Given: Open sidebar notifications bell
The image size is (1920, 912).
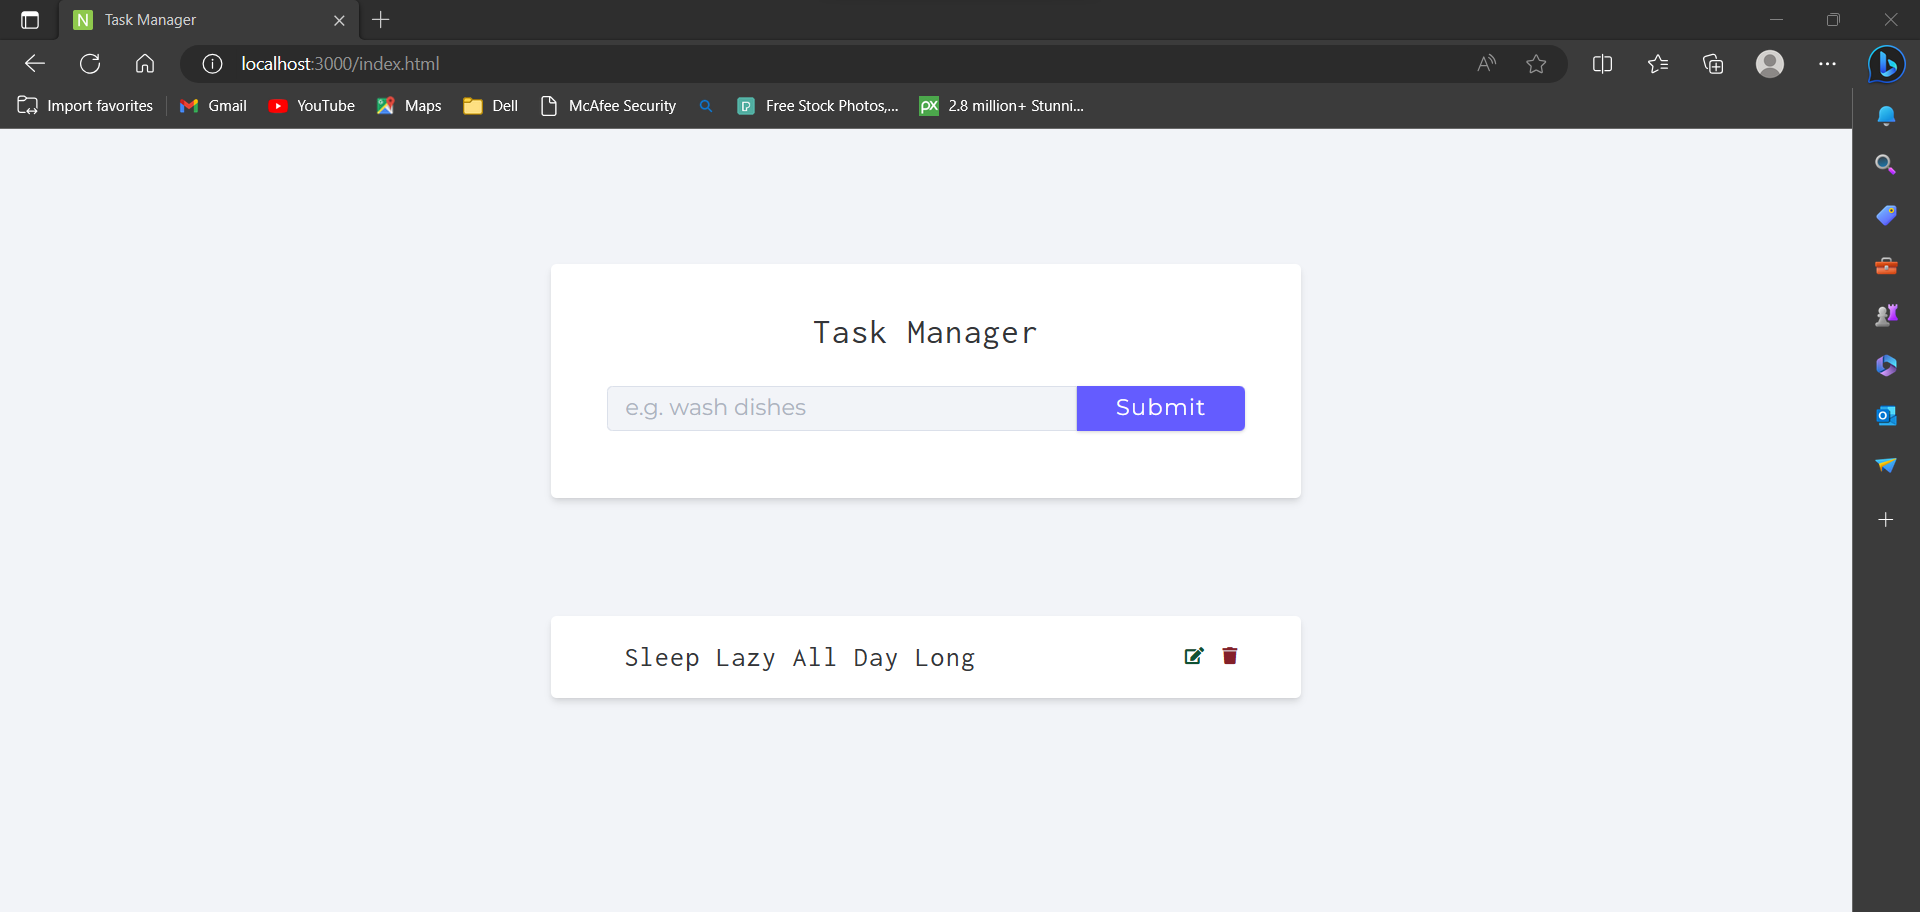Looking at the screenshot, I should click(1886, 116).
